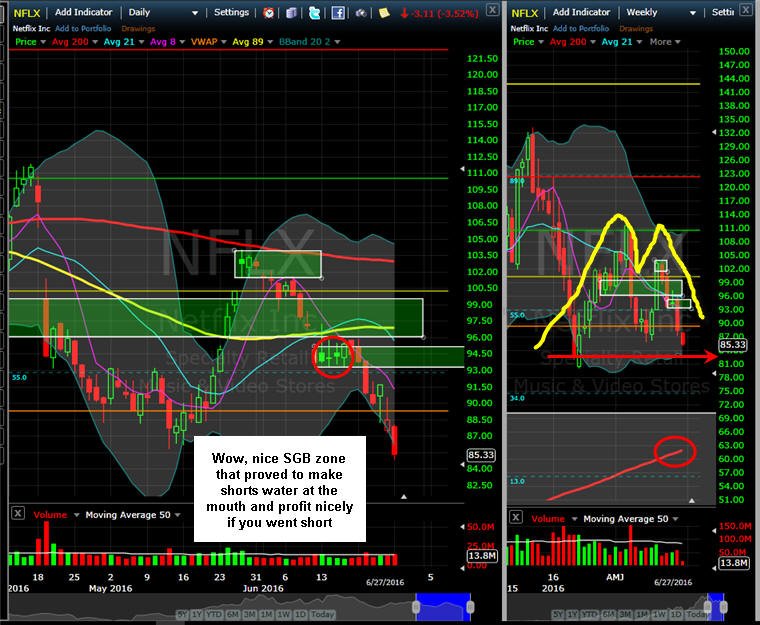Click the camera snapshot icon

(x=361, y=13)
